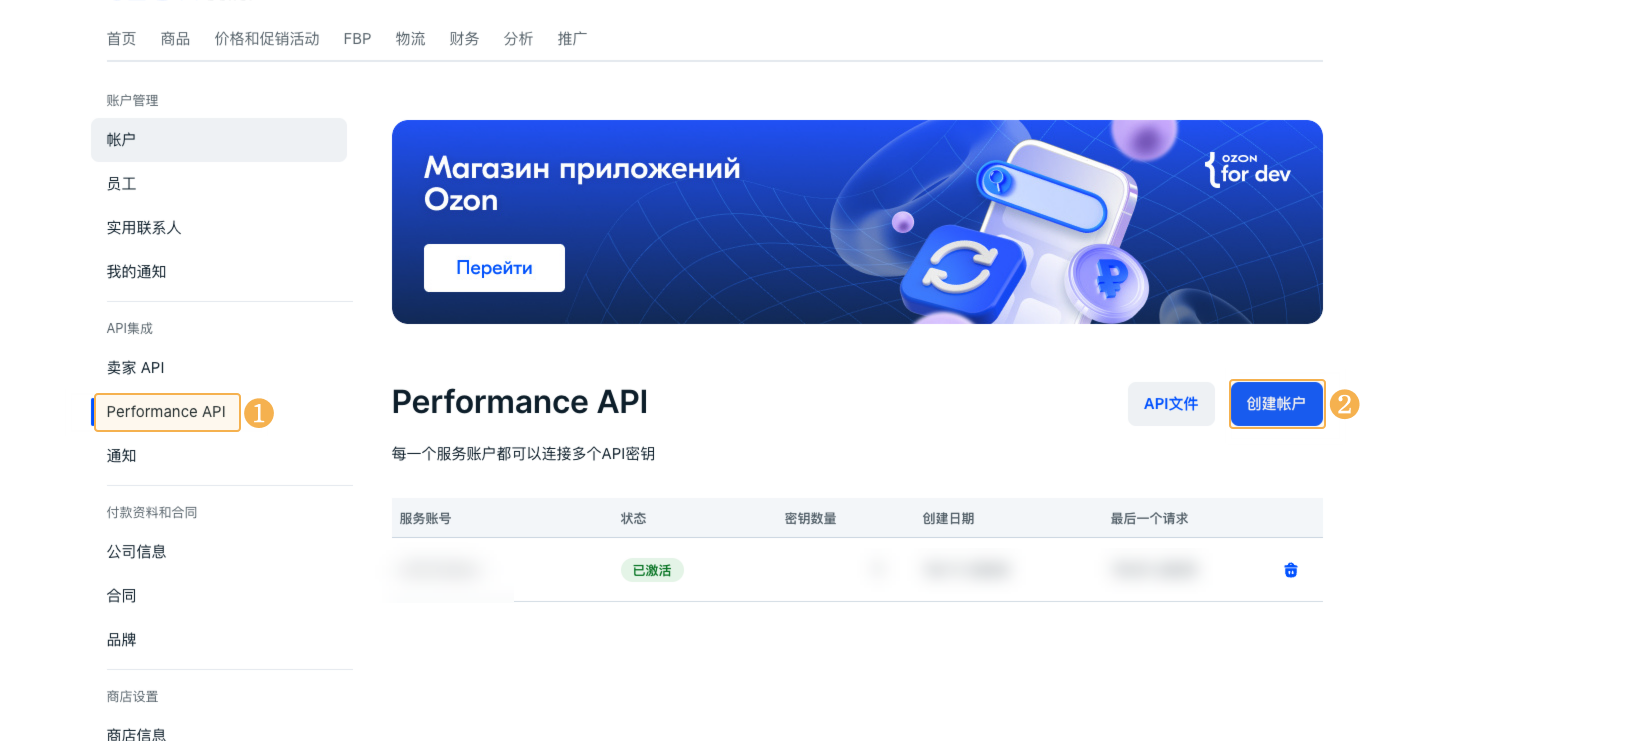The height and width of the screenshot is (741, 1631).
Task: Open the 财务 top menu
Action: [x=464, y=39]
